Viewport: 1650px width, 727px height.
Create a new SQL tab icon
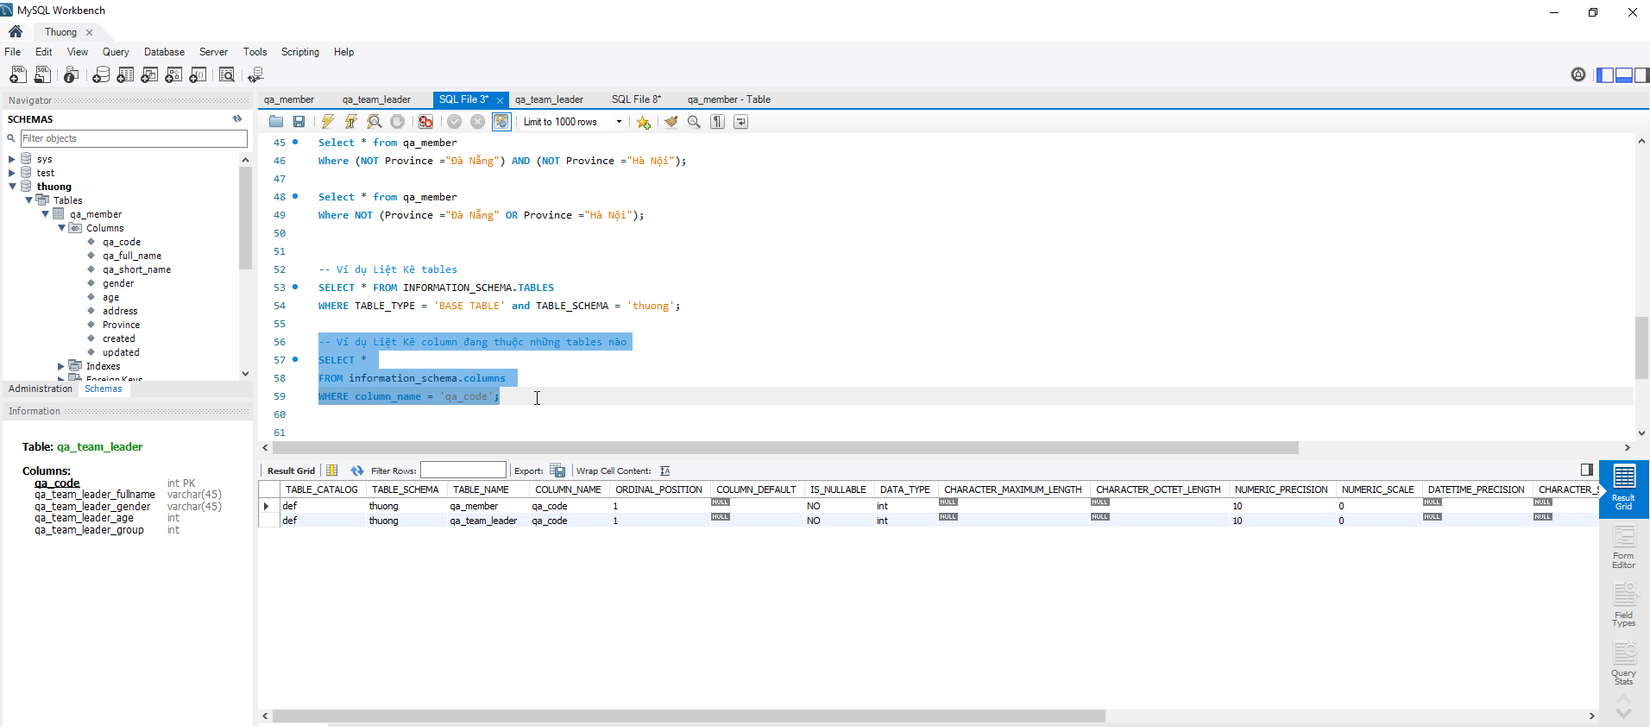(18, 75)
